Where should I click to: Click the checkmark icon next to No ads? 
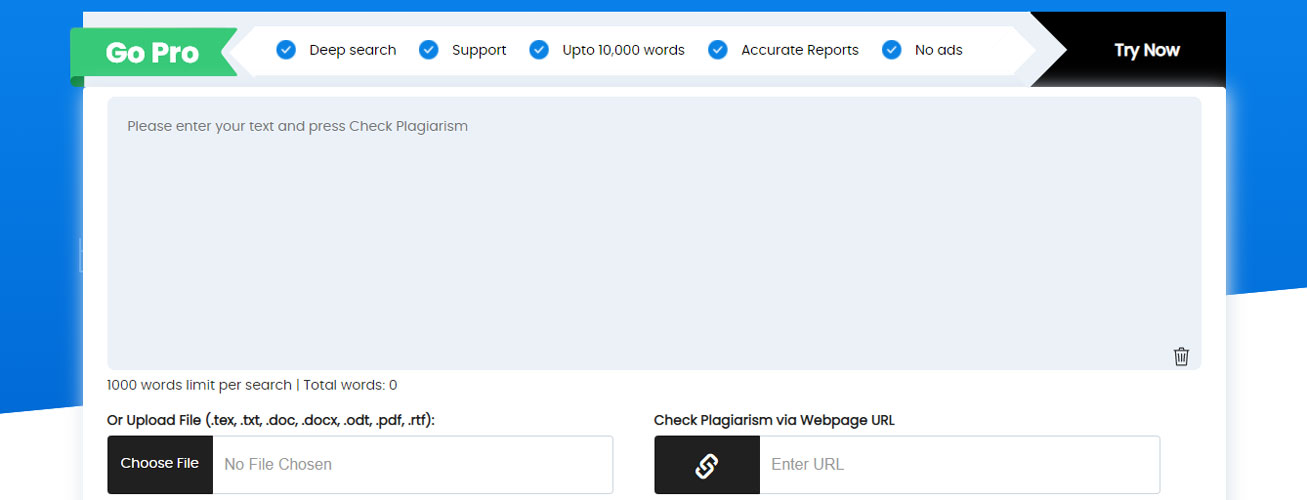coord(892,50)
